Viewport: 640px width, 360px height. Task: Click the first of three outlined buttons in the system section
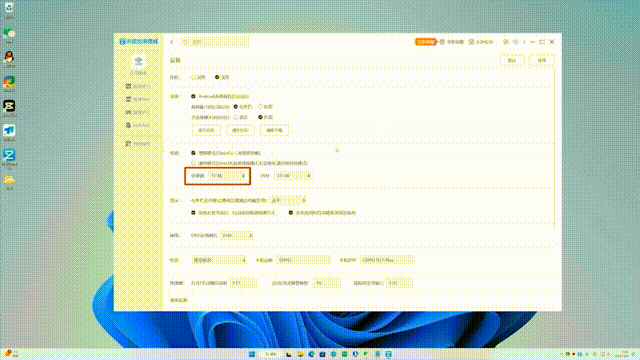click(206, 130)
